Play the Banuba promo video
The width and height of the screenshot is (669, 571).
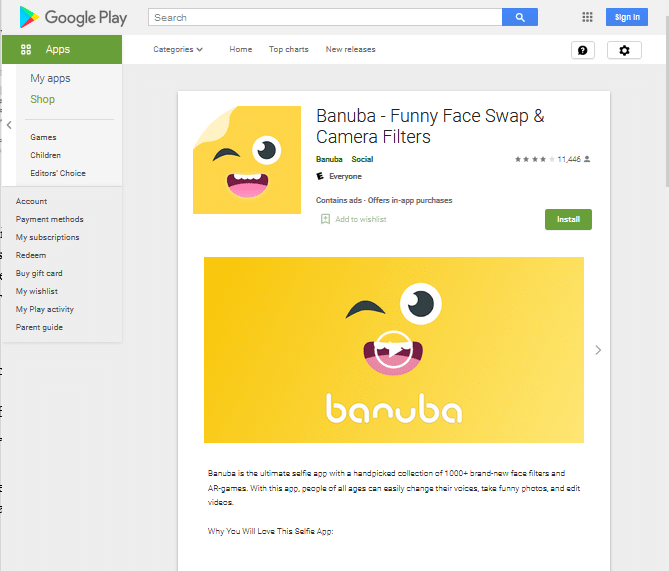coord(393,350)
